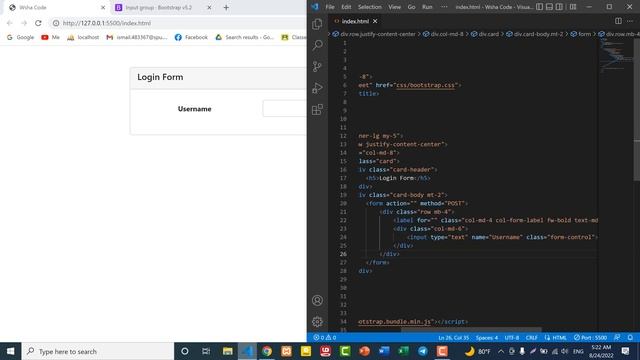View site information icon in address bar
The height and width of the screenshot is (360, 640).
pyautogui.click(x=56, y=23)
